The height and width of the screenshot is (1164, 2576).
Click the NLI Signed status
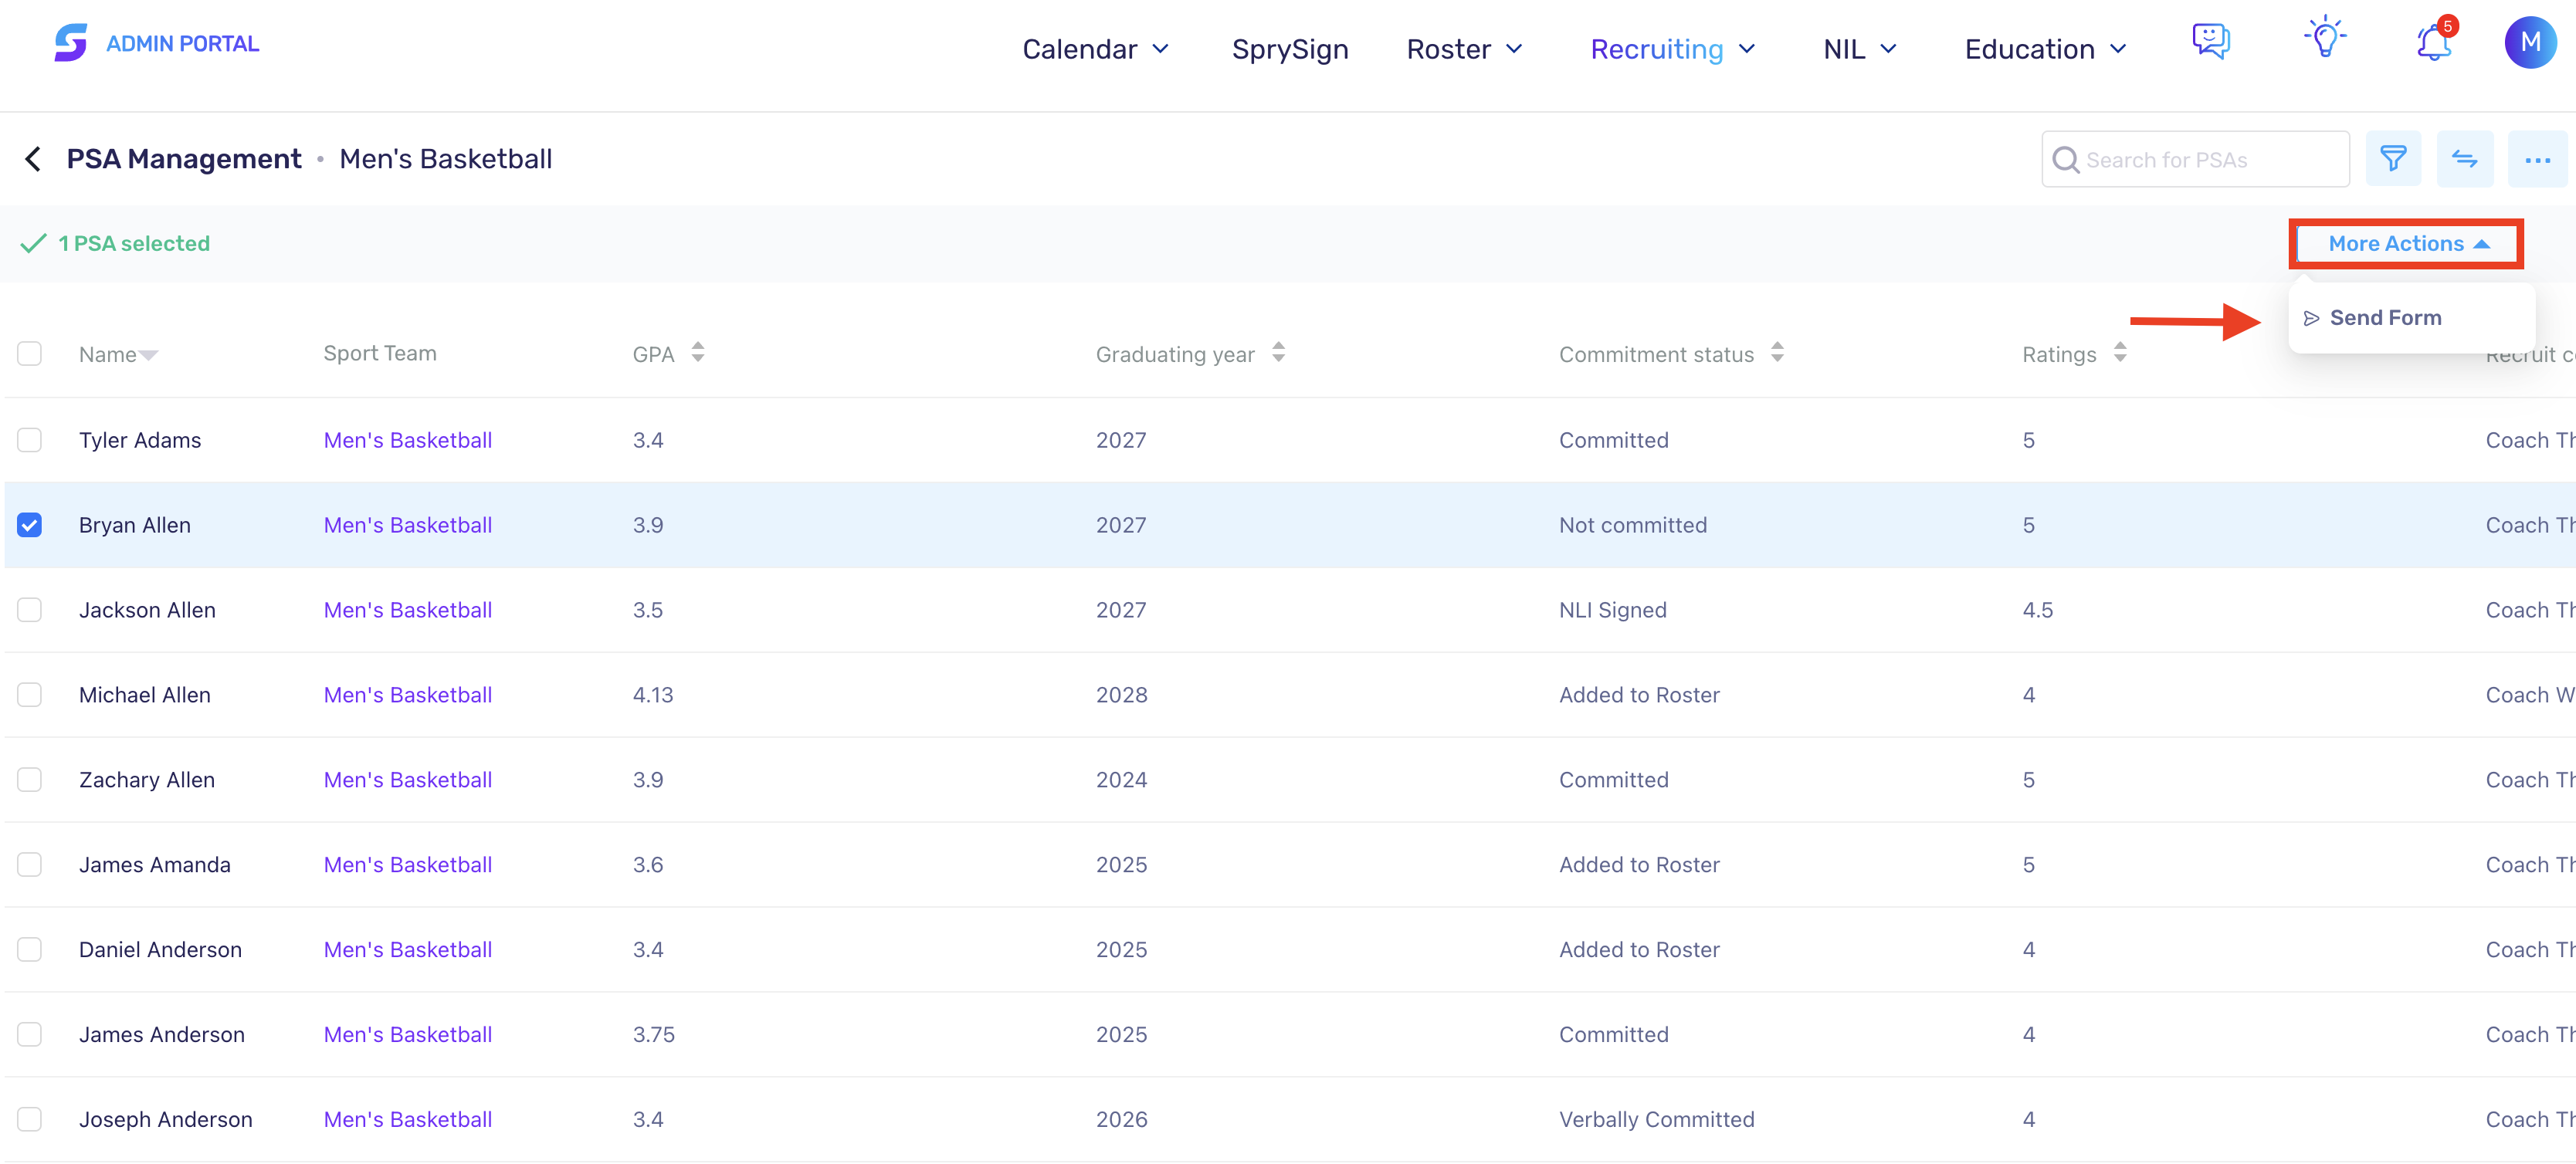(x=1613, y=610)
